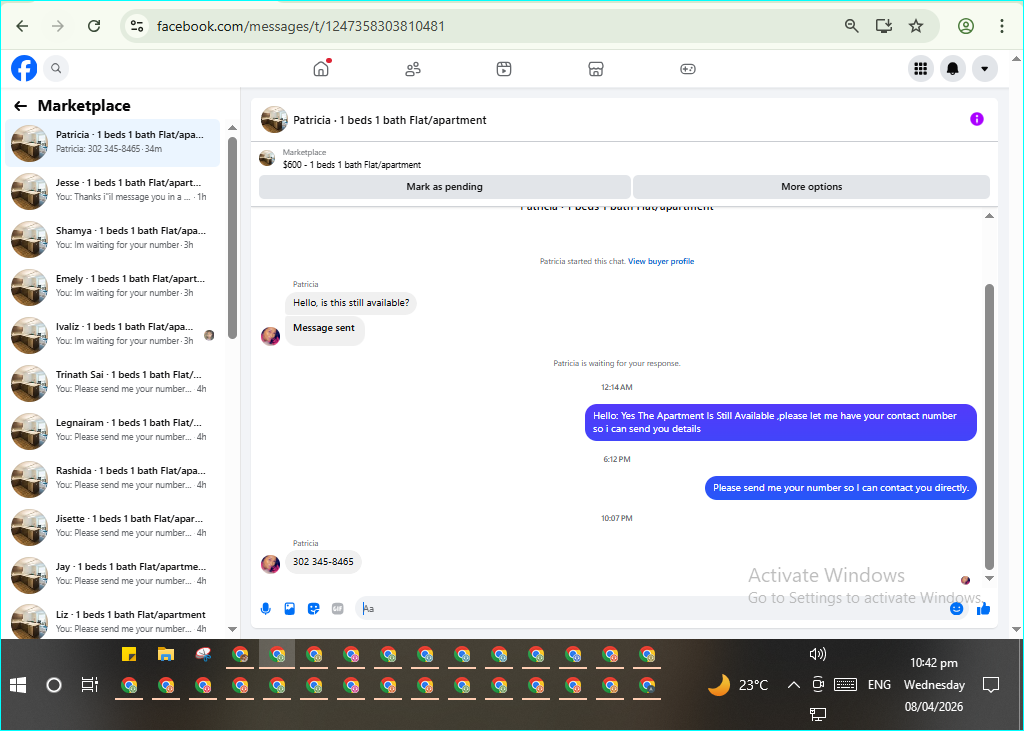The image size is (1024, 731).
Task: Bookmark this page with star
Action: click(x=916, y=26)
